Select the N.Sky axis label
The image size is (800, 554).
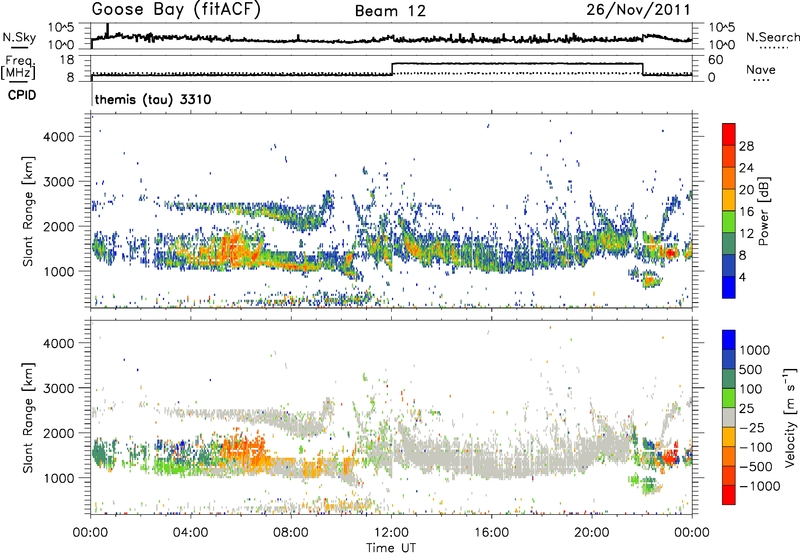[19, 37]
